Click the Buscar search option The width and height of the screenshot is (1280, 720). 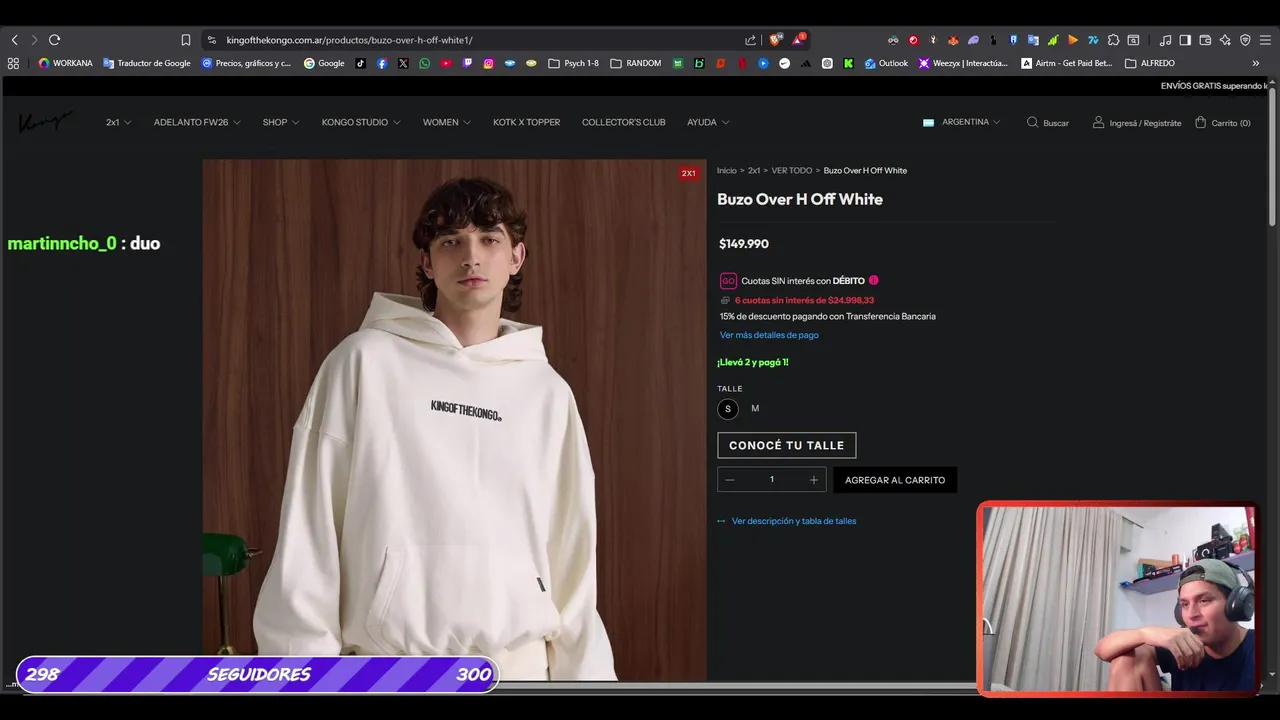1047,123
